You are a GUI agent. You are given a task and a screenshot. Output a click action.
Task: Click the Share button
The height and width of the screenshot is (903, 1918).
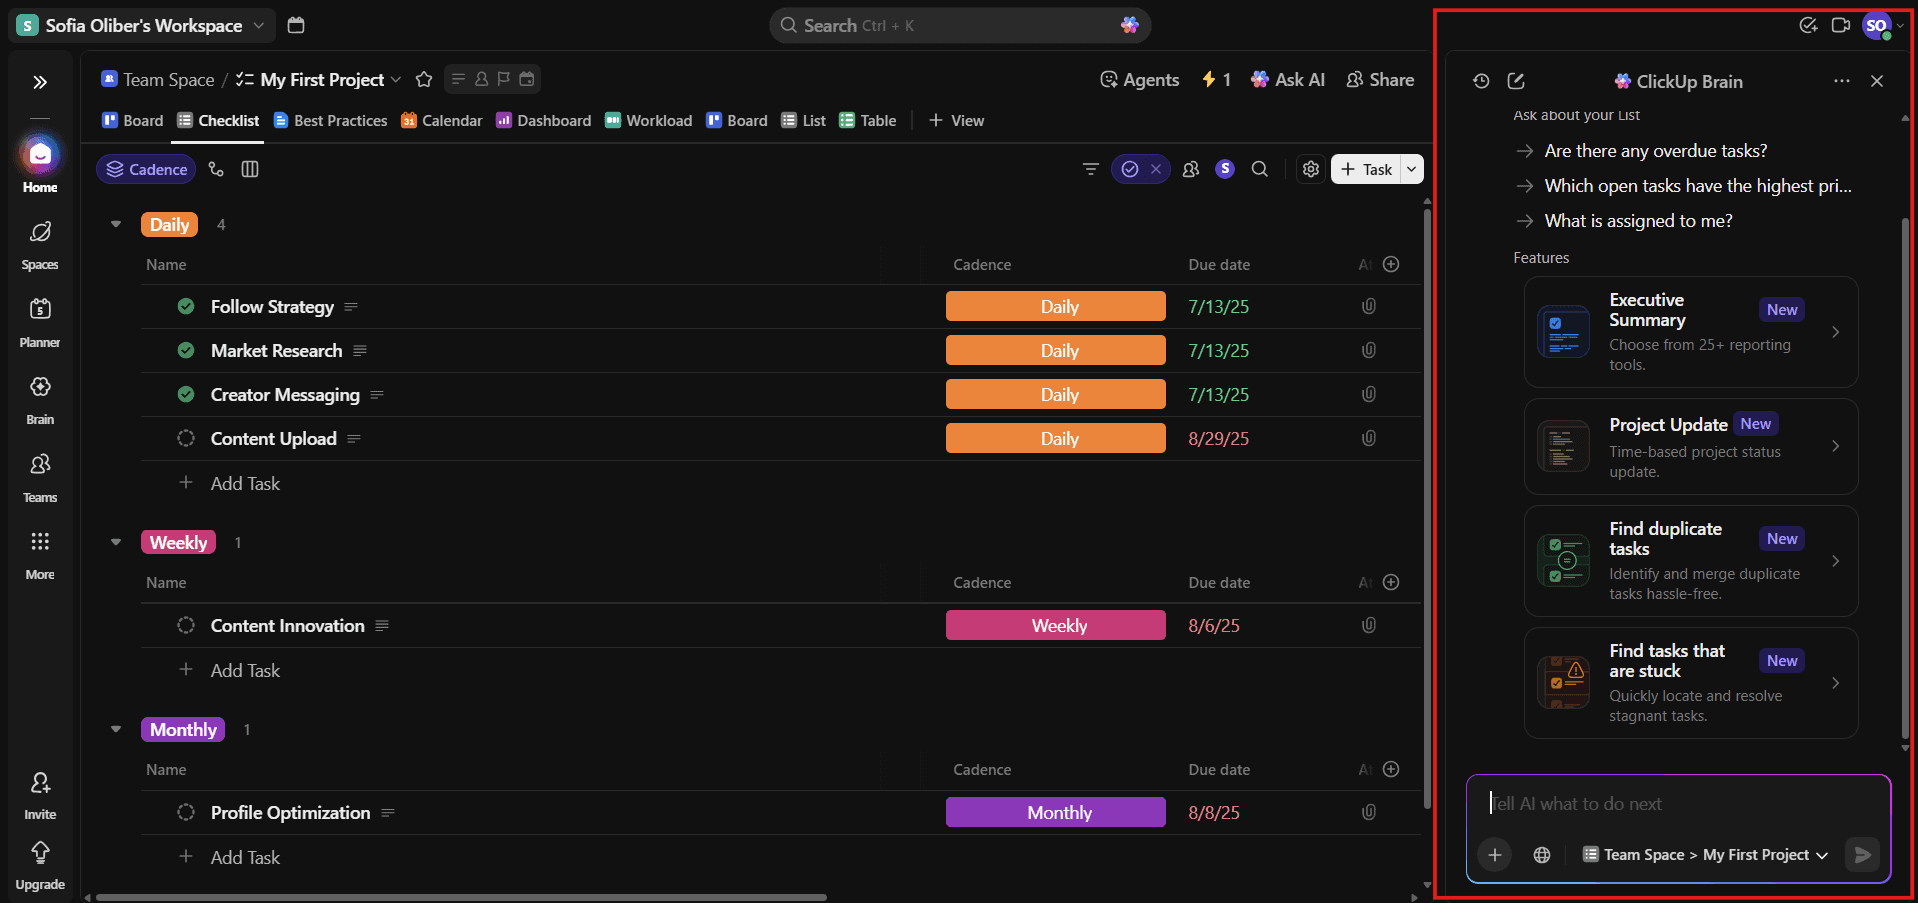tap(1380, 80)
